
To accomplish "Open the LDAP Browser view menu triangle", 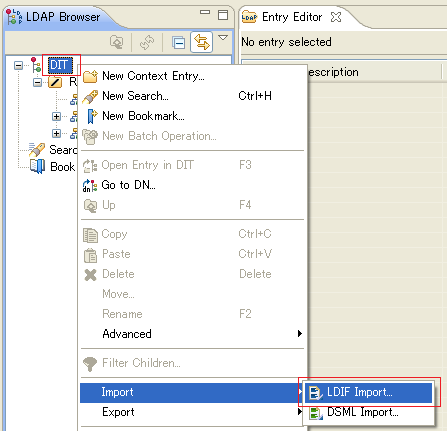I will pyautogui.click(x=223, y=37).
